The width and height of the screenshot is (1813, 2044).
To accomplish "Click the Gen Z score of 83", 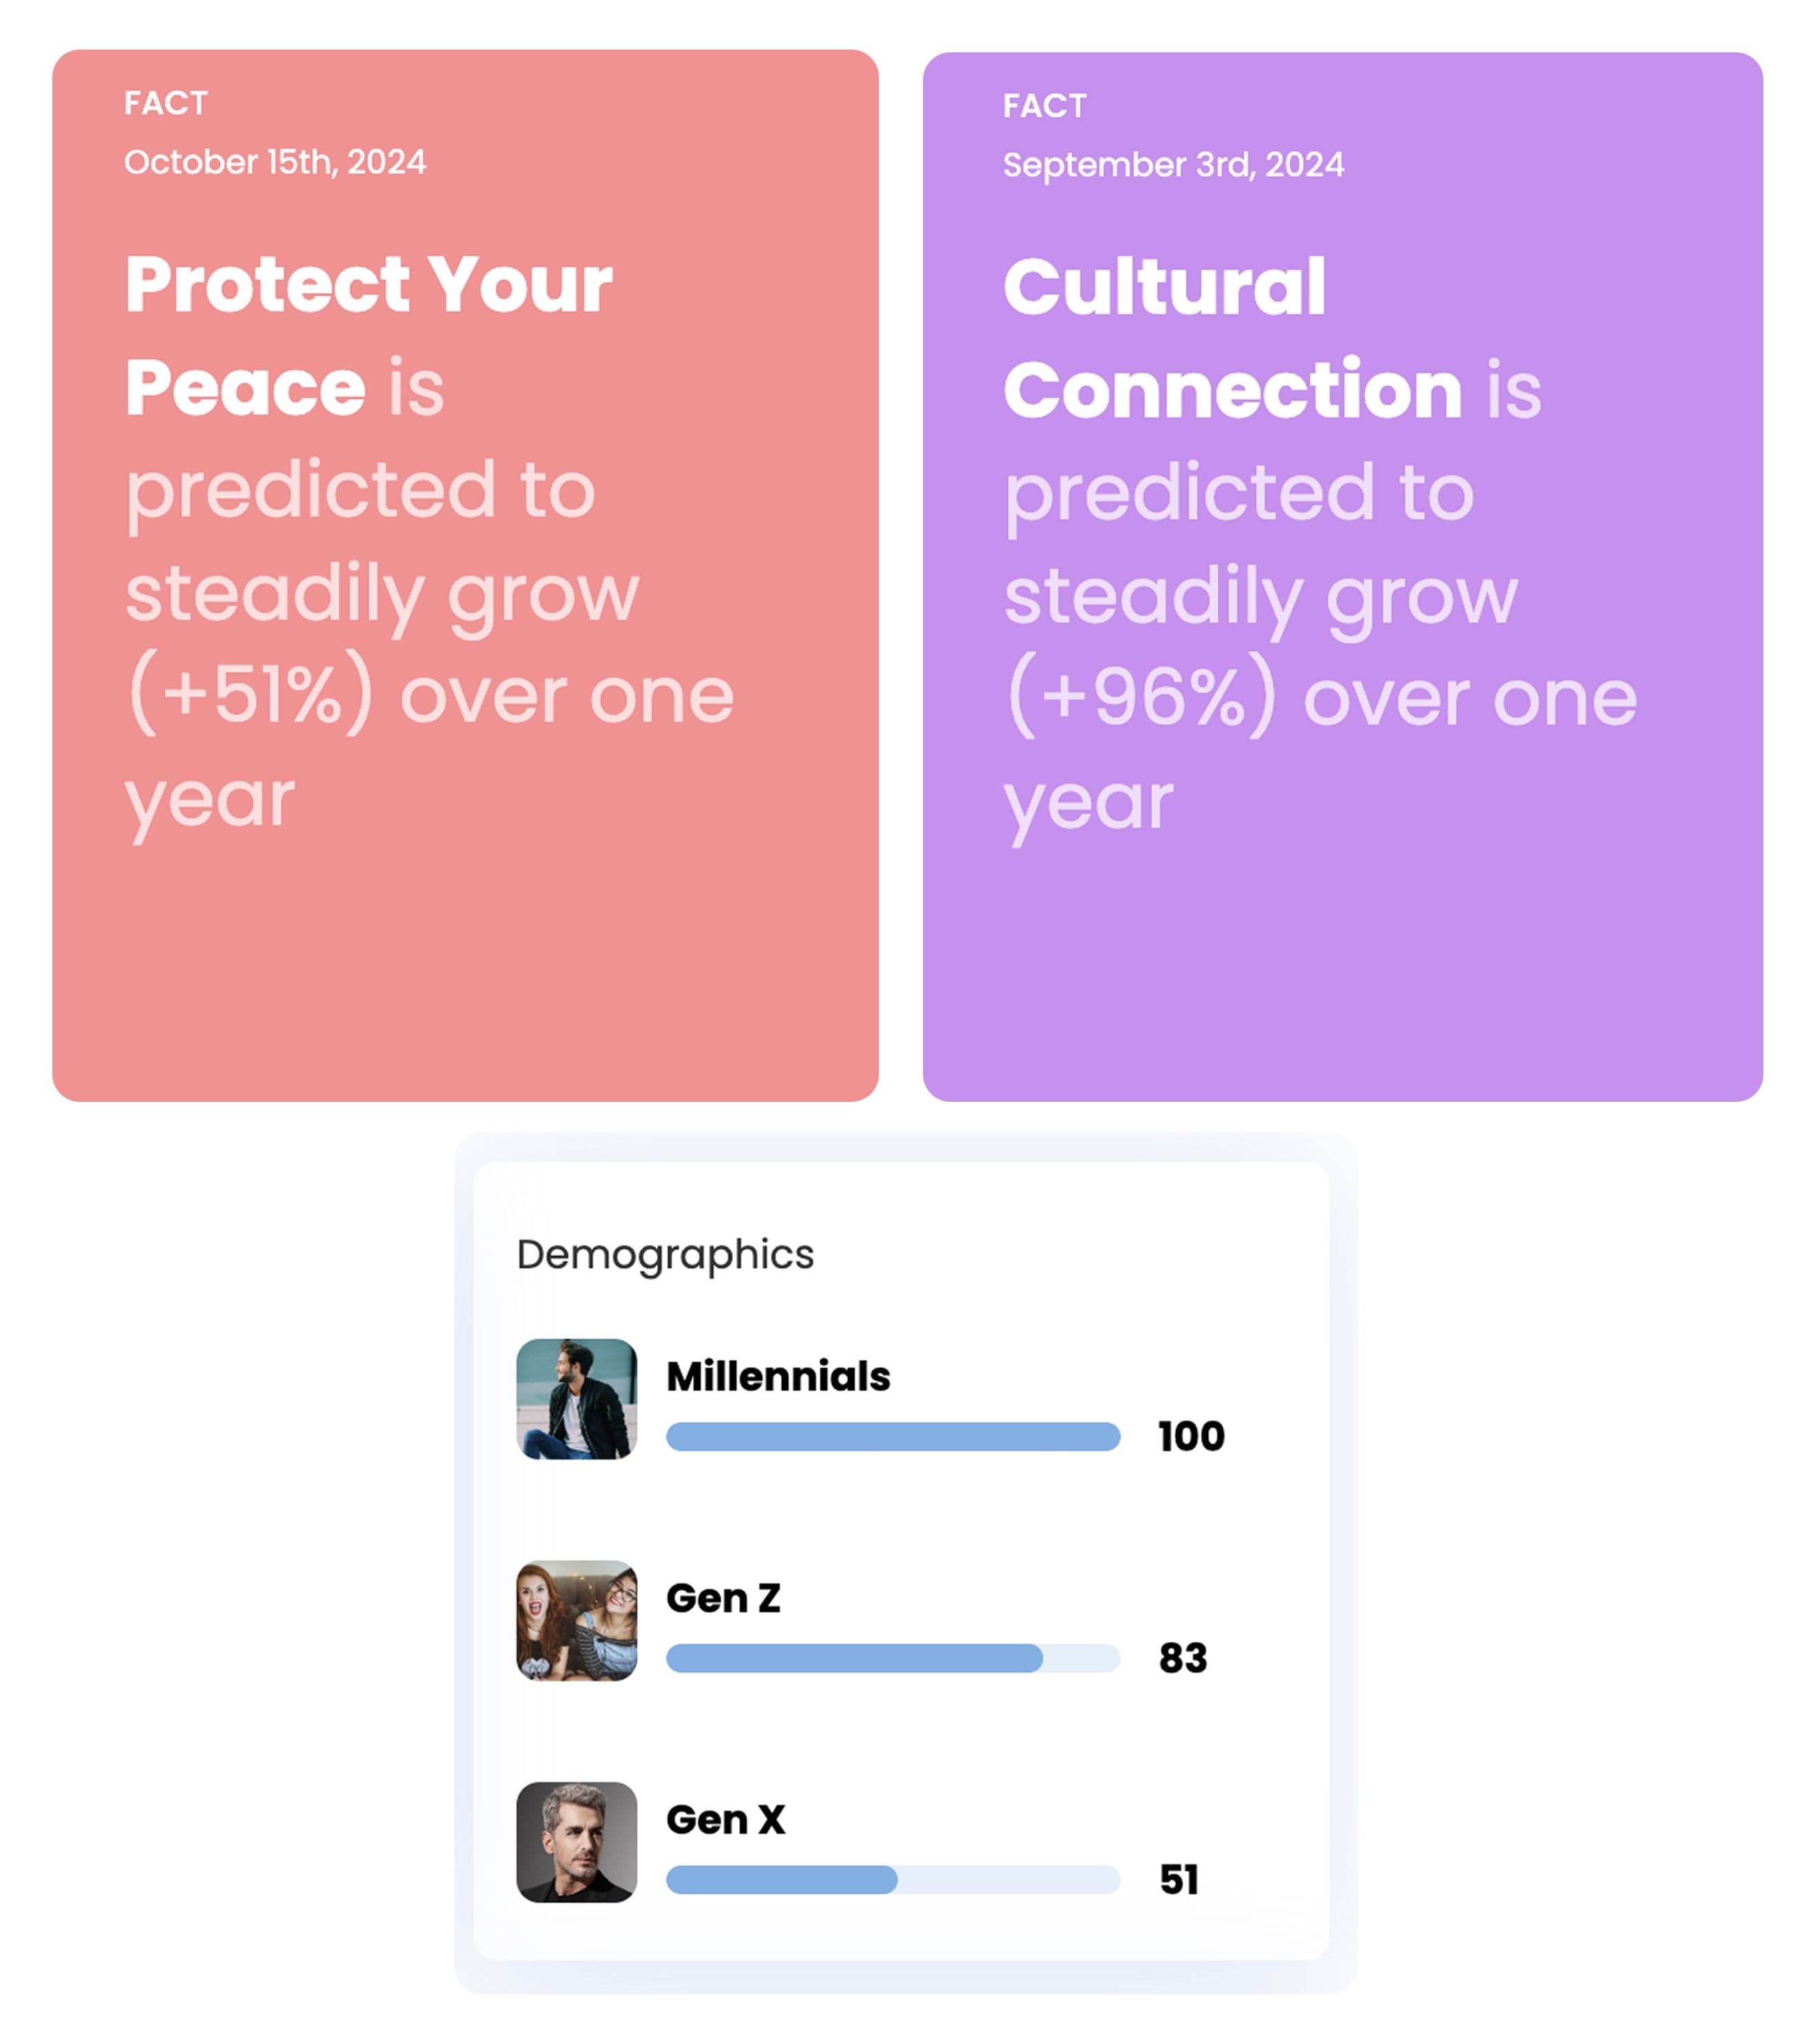I will pos(1183,1658).
